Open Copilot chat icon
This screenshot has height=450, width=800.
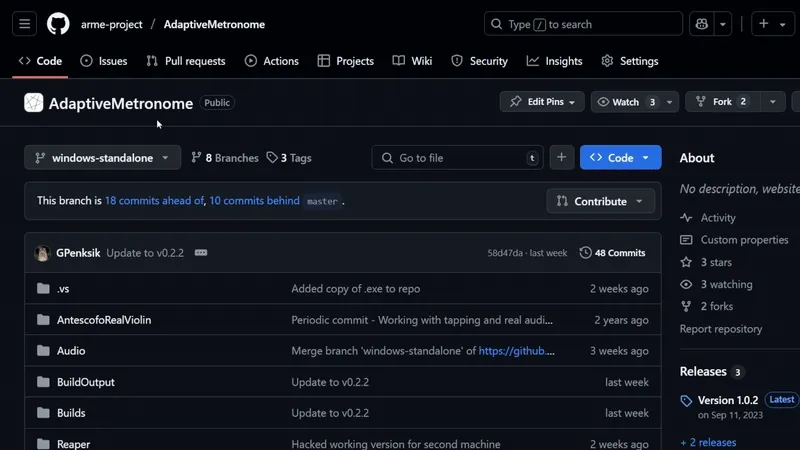[x=700, y=24]
